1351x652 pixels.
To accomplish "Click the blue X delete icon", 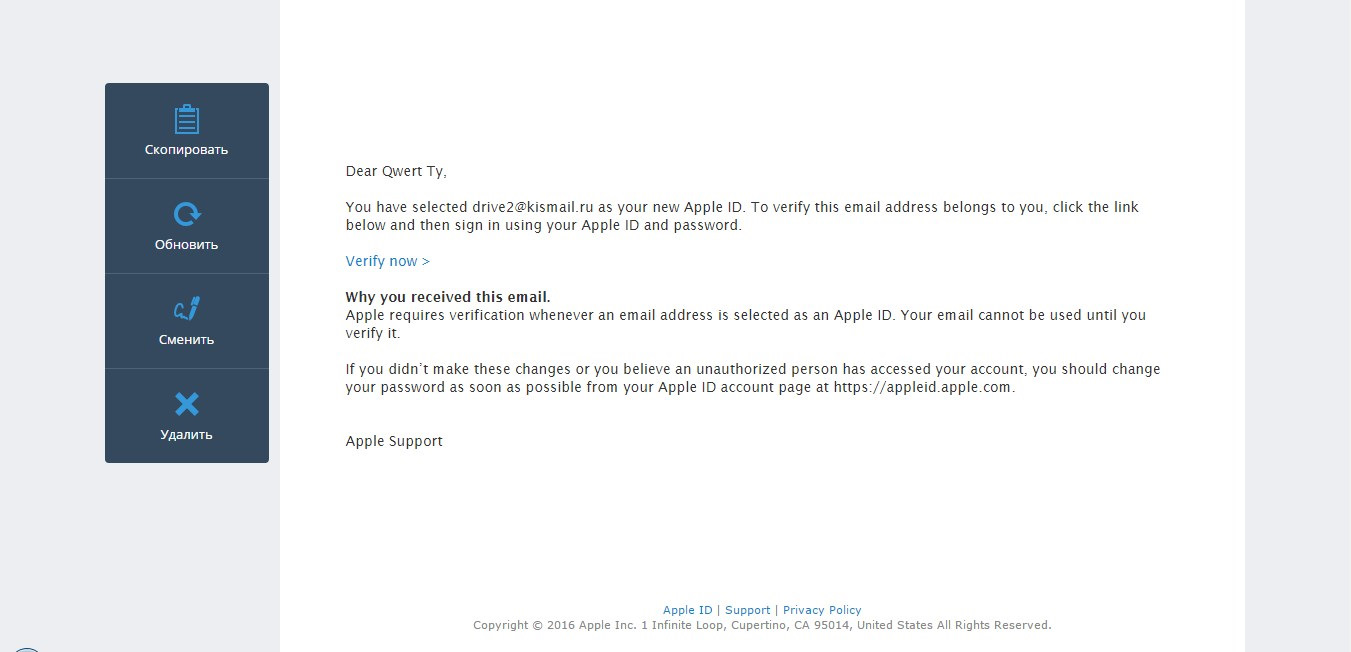I will click(187, 404).
